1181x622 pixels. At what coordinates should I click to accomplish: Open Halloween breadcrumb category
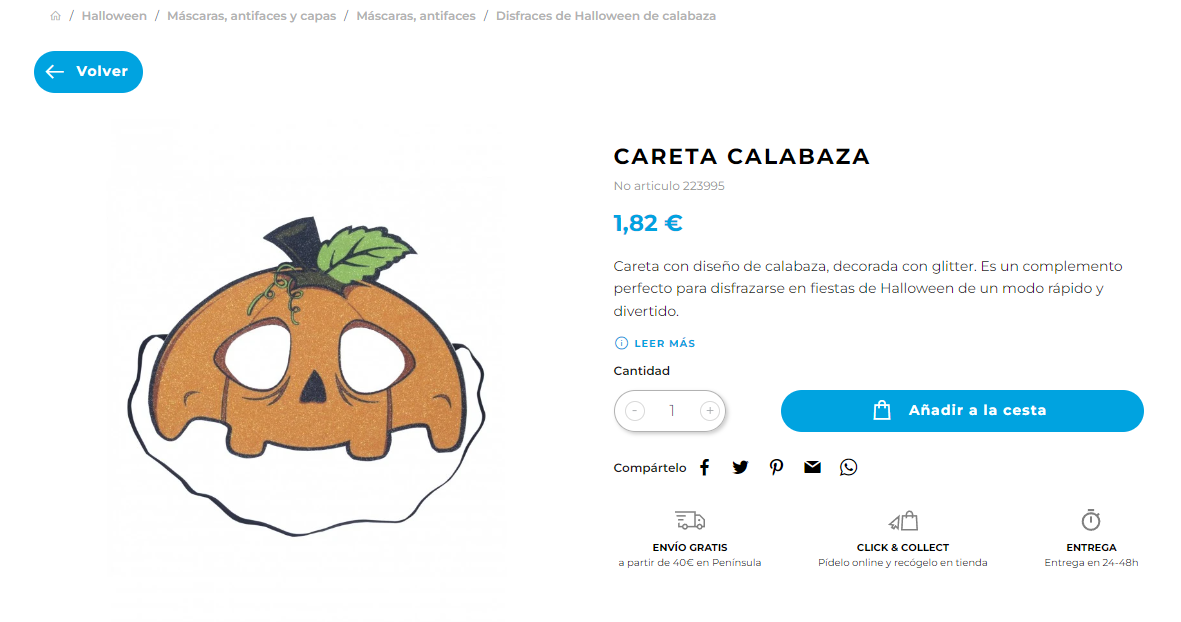(114, 16)
